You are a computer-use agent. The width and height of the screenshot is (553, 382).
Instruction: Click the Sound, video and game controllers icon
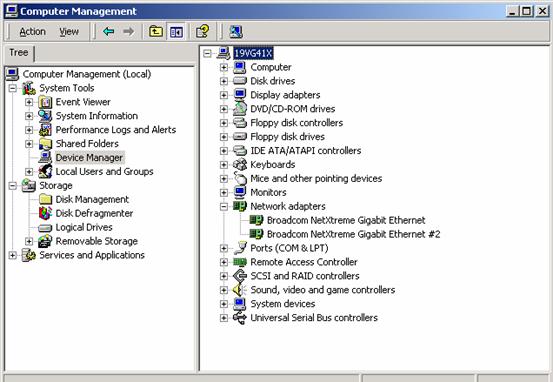(240, 290)
